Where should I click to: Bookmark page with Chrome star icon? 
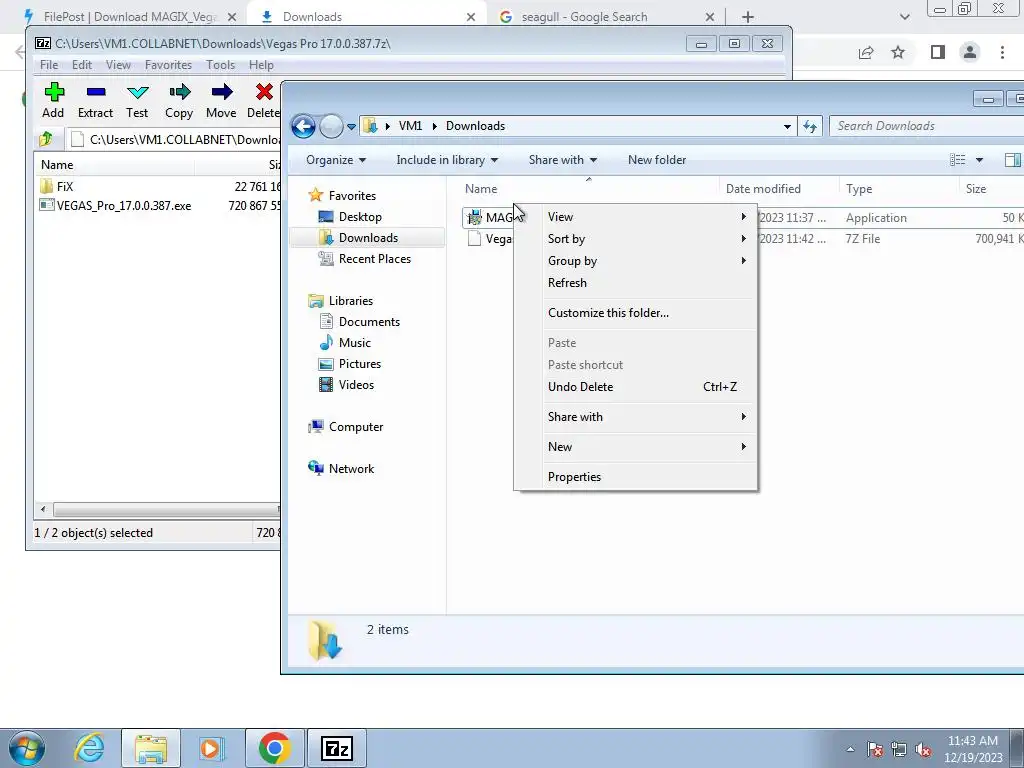tap(898, 52)
